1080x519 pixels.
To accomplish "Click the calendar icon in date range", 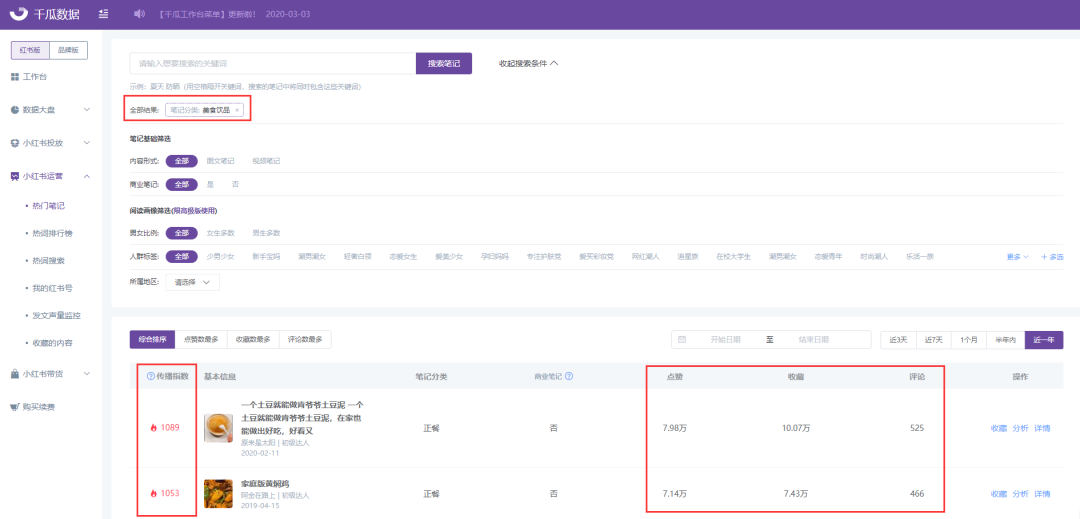I will pos(682,340).
